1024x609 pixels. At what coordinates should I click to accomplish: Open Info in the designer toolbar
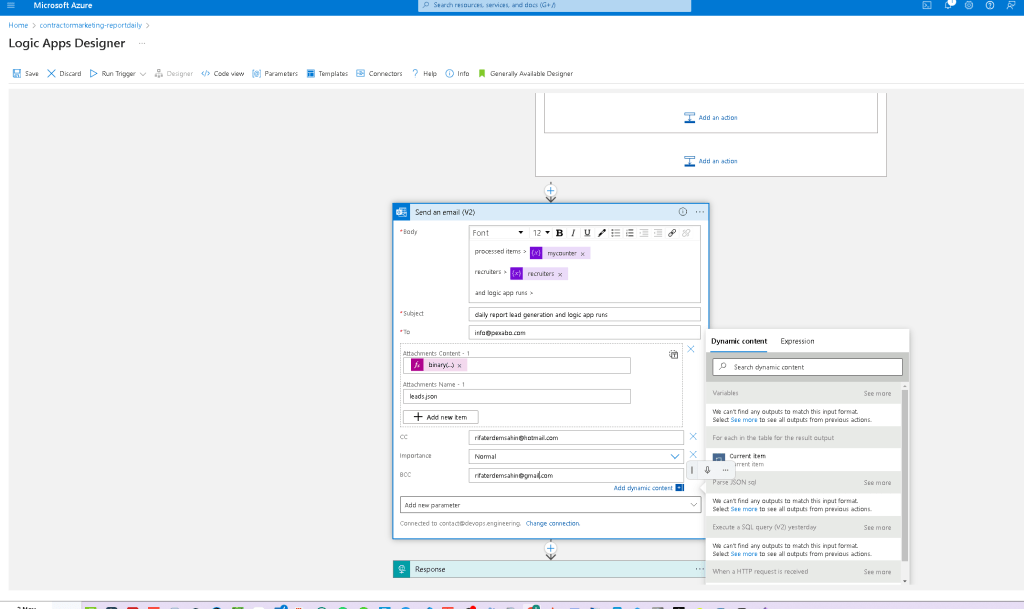(x=457, y=74)
